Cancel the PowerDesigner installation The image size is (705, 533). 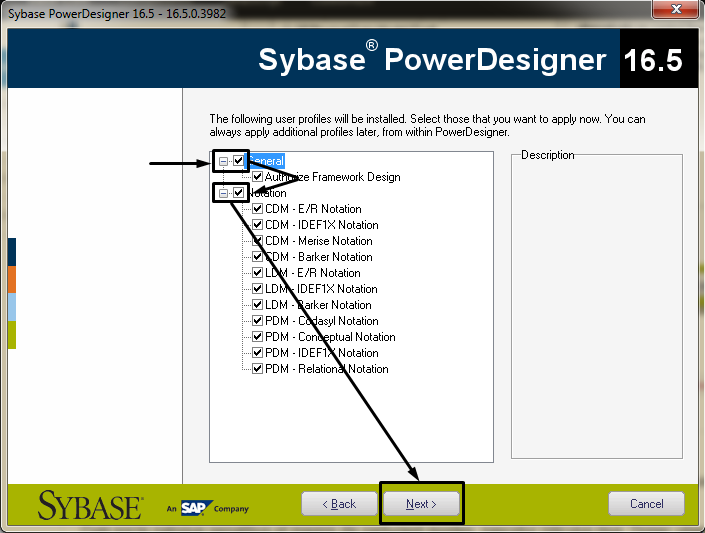point(646,504)
